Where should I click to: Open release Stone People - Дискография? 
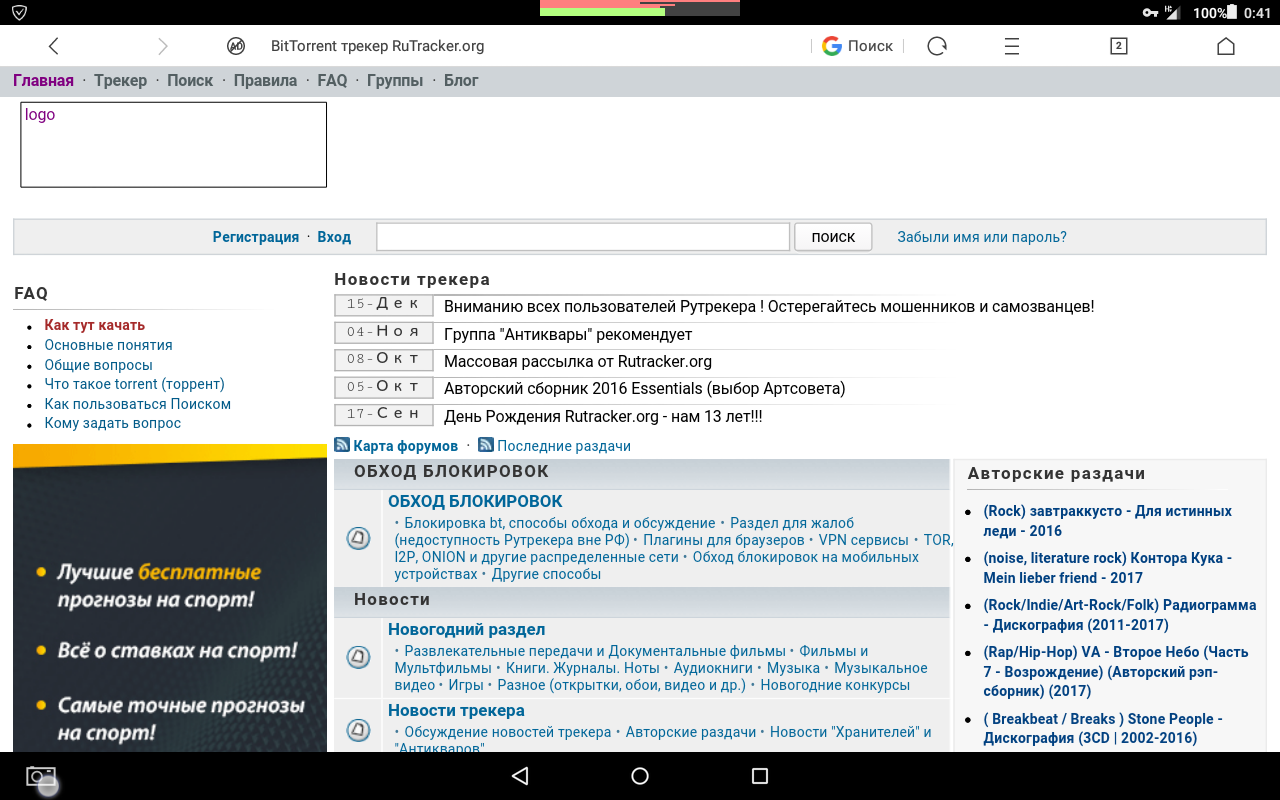[x=1103, y=728]
